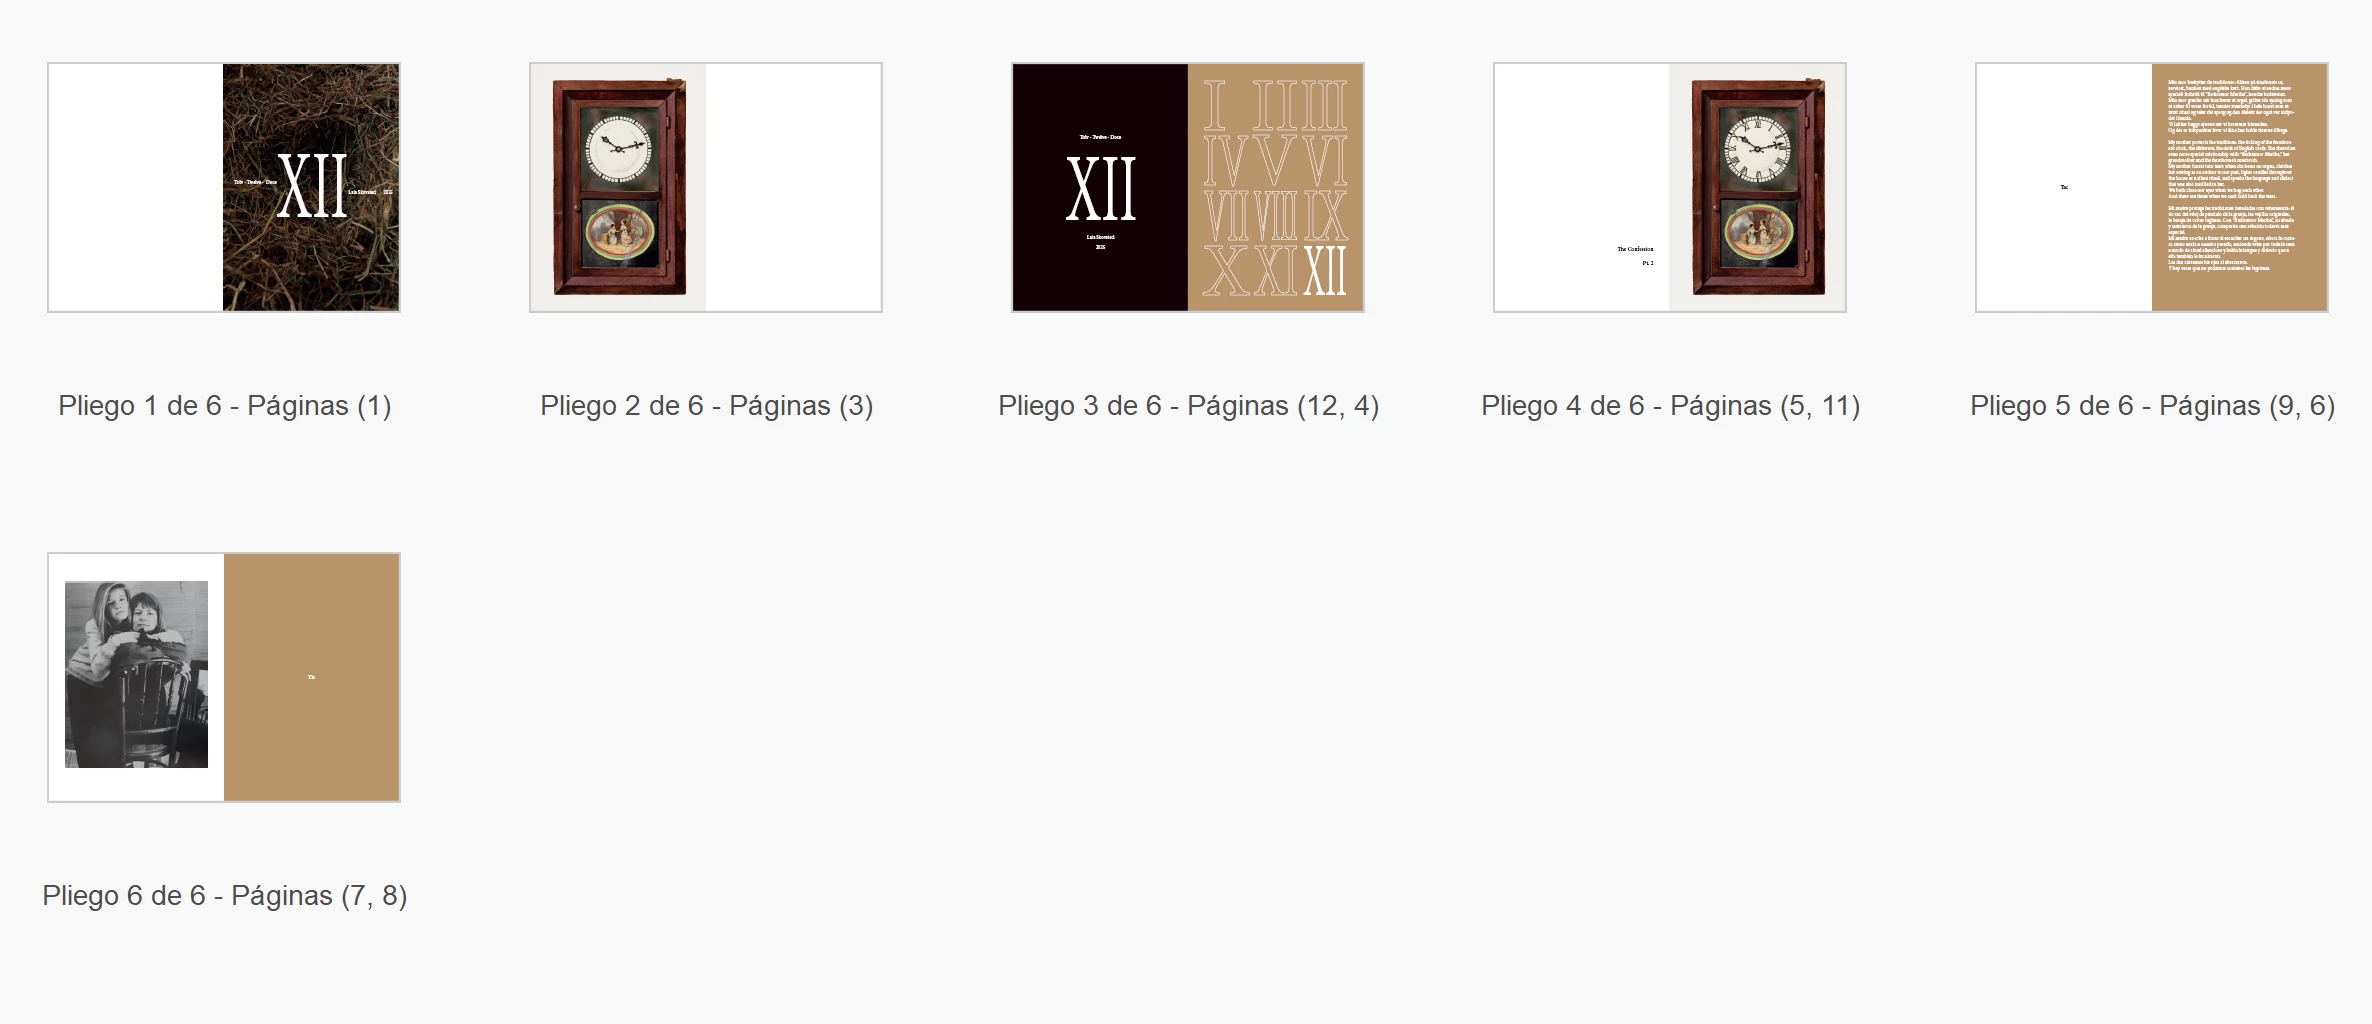Open the Pliego 2 clock spread thumbnail
This screenshot has height=1024, width=2372.
click(706, 187)
